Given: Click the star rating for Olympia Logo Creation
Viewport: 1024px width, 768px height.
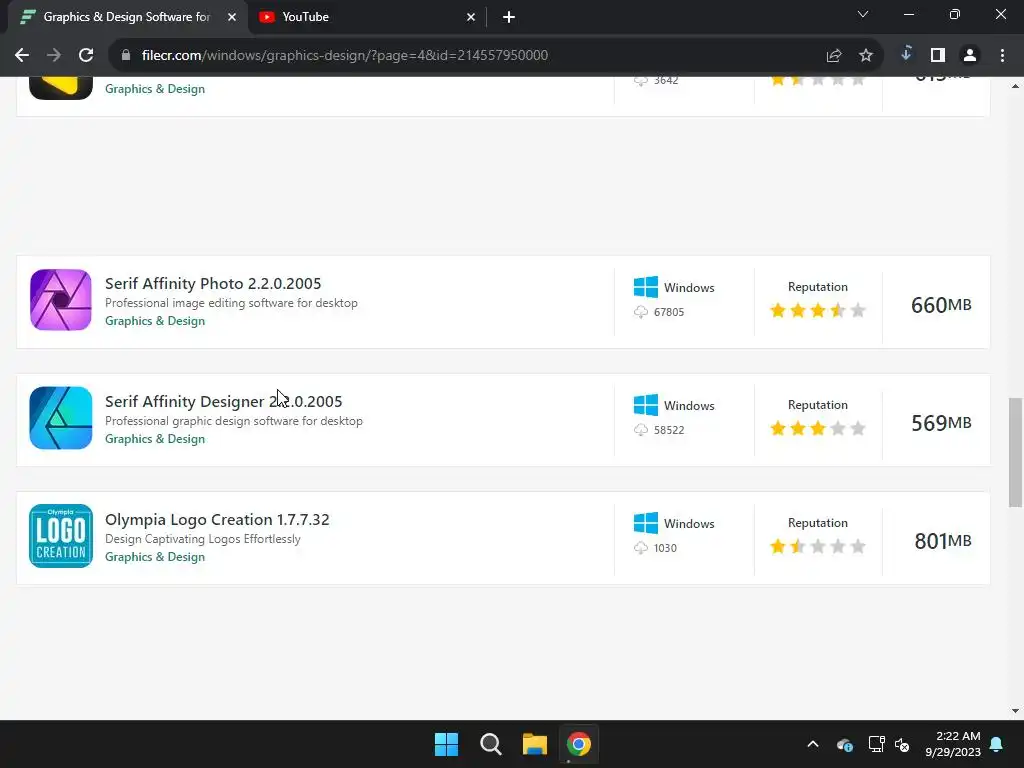Looking at the screenshot, I should pos(818,546).
